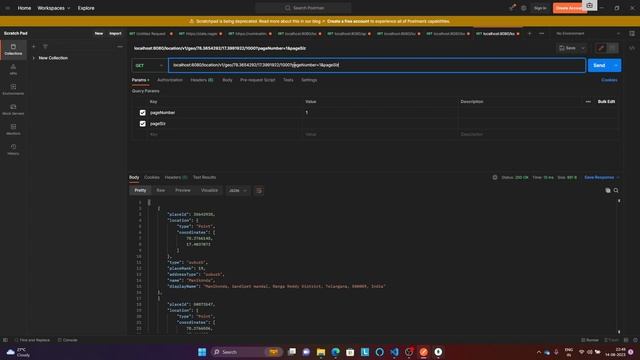Switch to the Test Results response tab
The image size is (640, 360).
tap(204, 178)
